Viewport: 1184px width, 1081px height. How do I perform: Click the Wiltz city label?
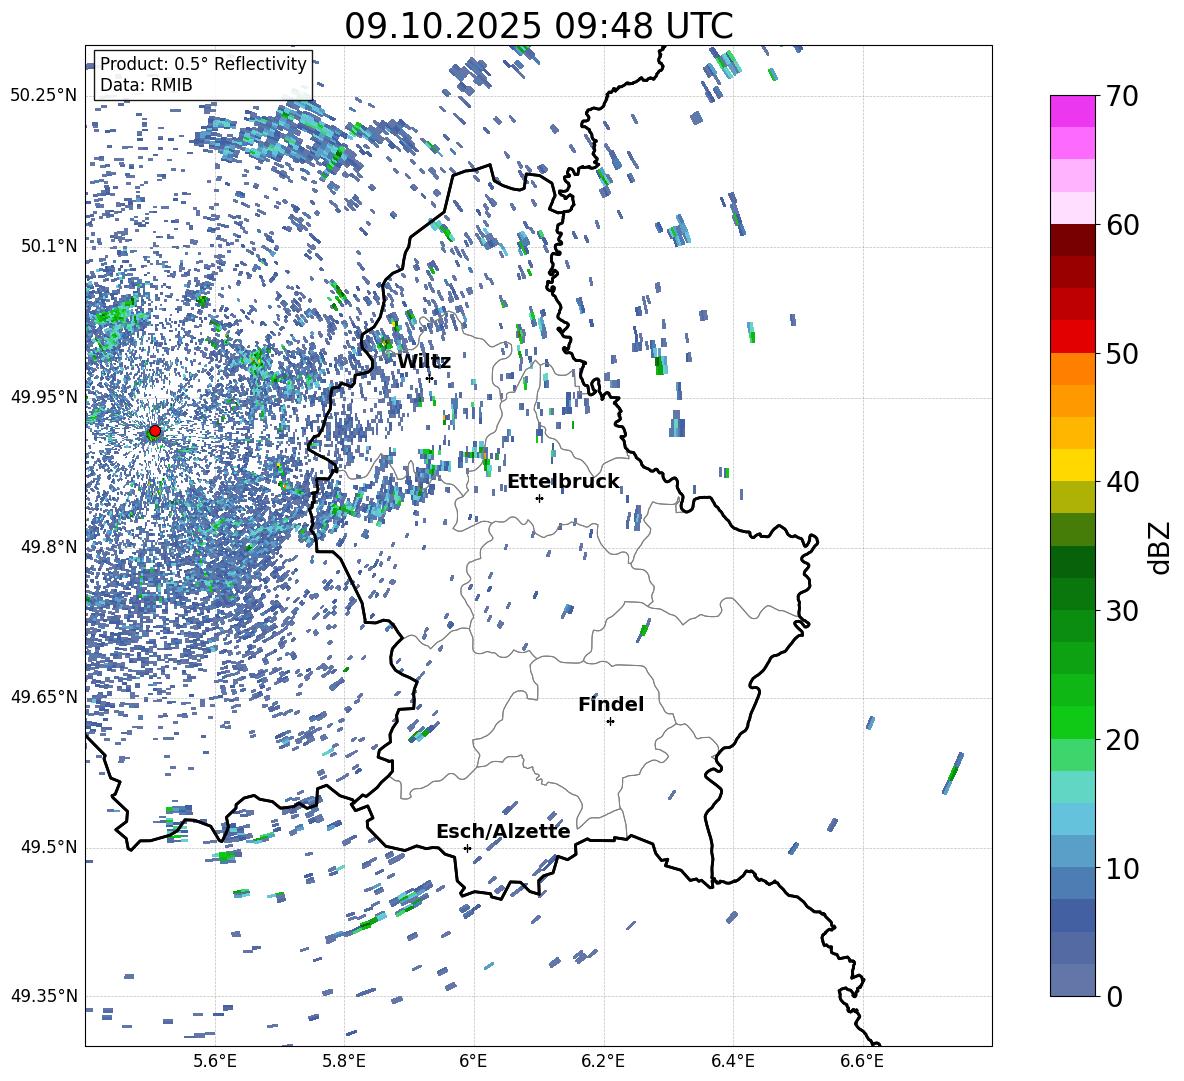pos(424,362)
